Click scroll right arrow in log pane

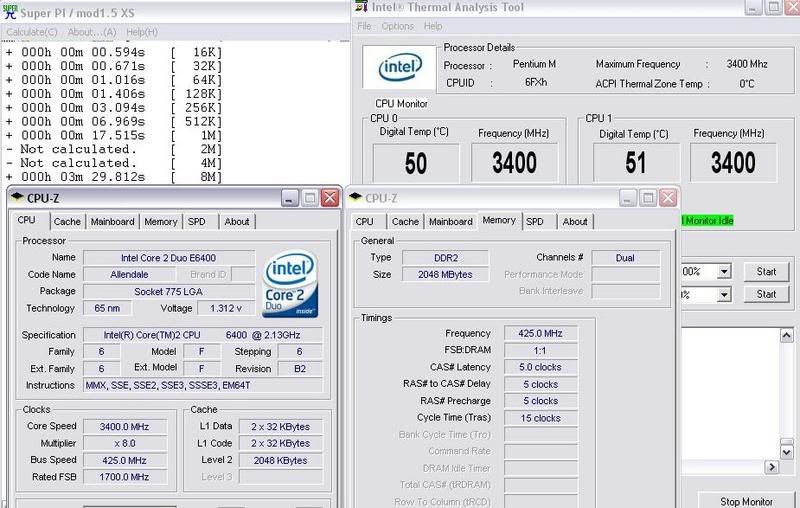point(771,467)
